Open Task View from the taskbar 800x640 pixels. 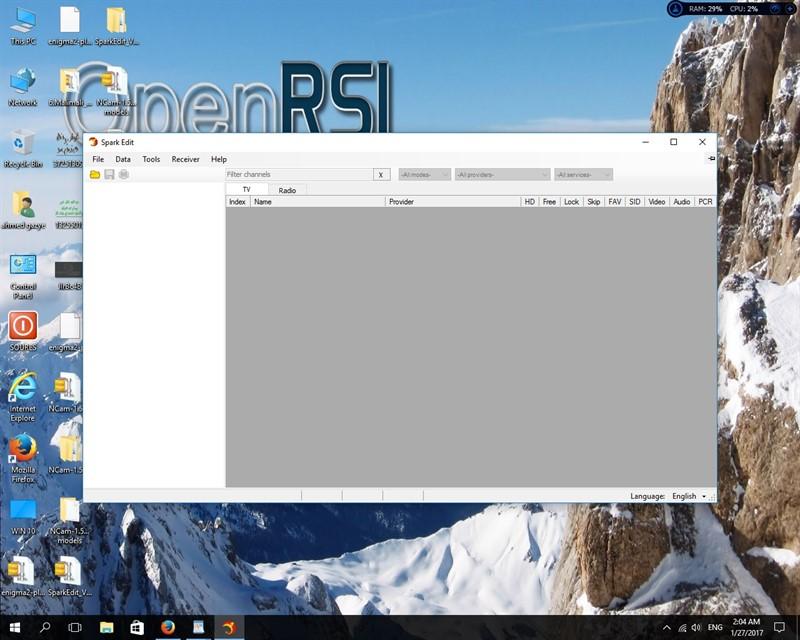[75, 627]
